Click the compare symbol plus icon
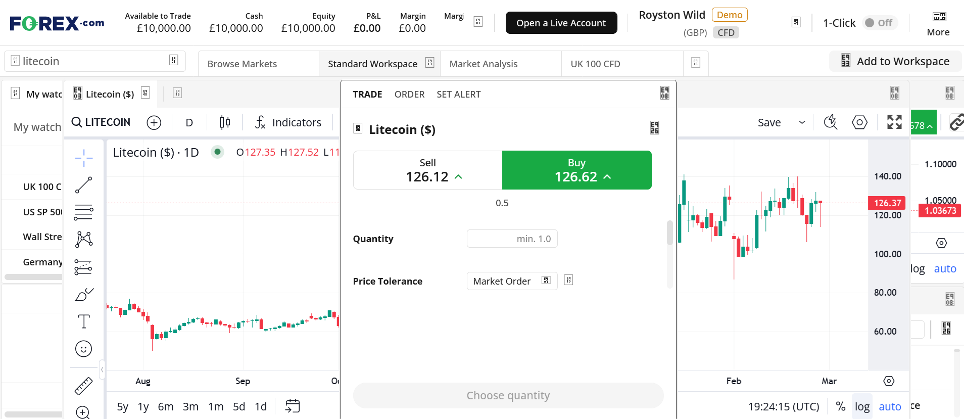This screenshot has height=420, width=964. coord(154,122)
